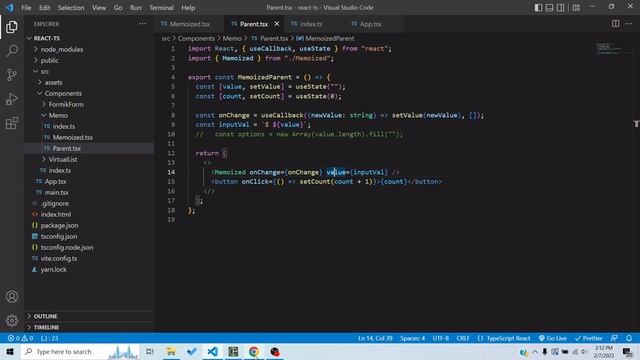Image resolution: width=640 pixels, height=360 pixels.
Task: Open the Edit menu
Action: pyautogui.click(x=44, y=8)
